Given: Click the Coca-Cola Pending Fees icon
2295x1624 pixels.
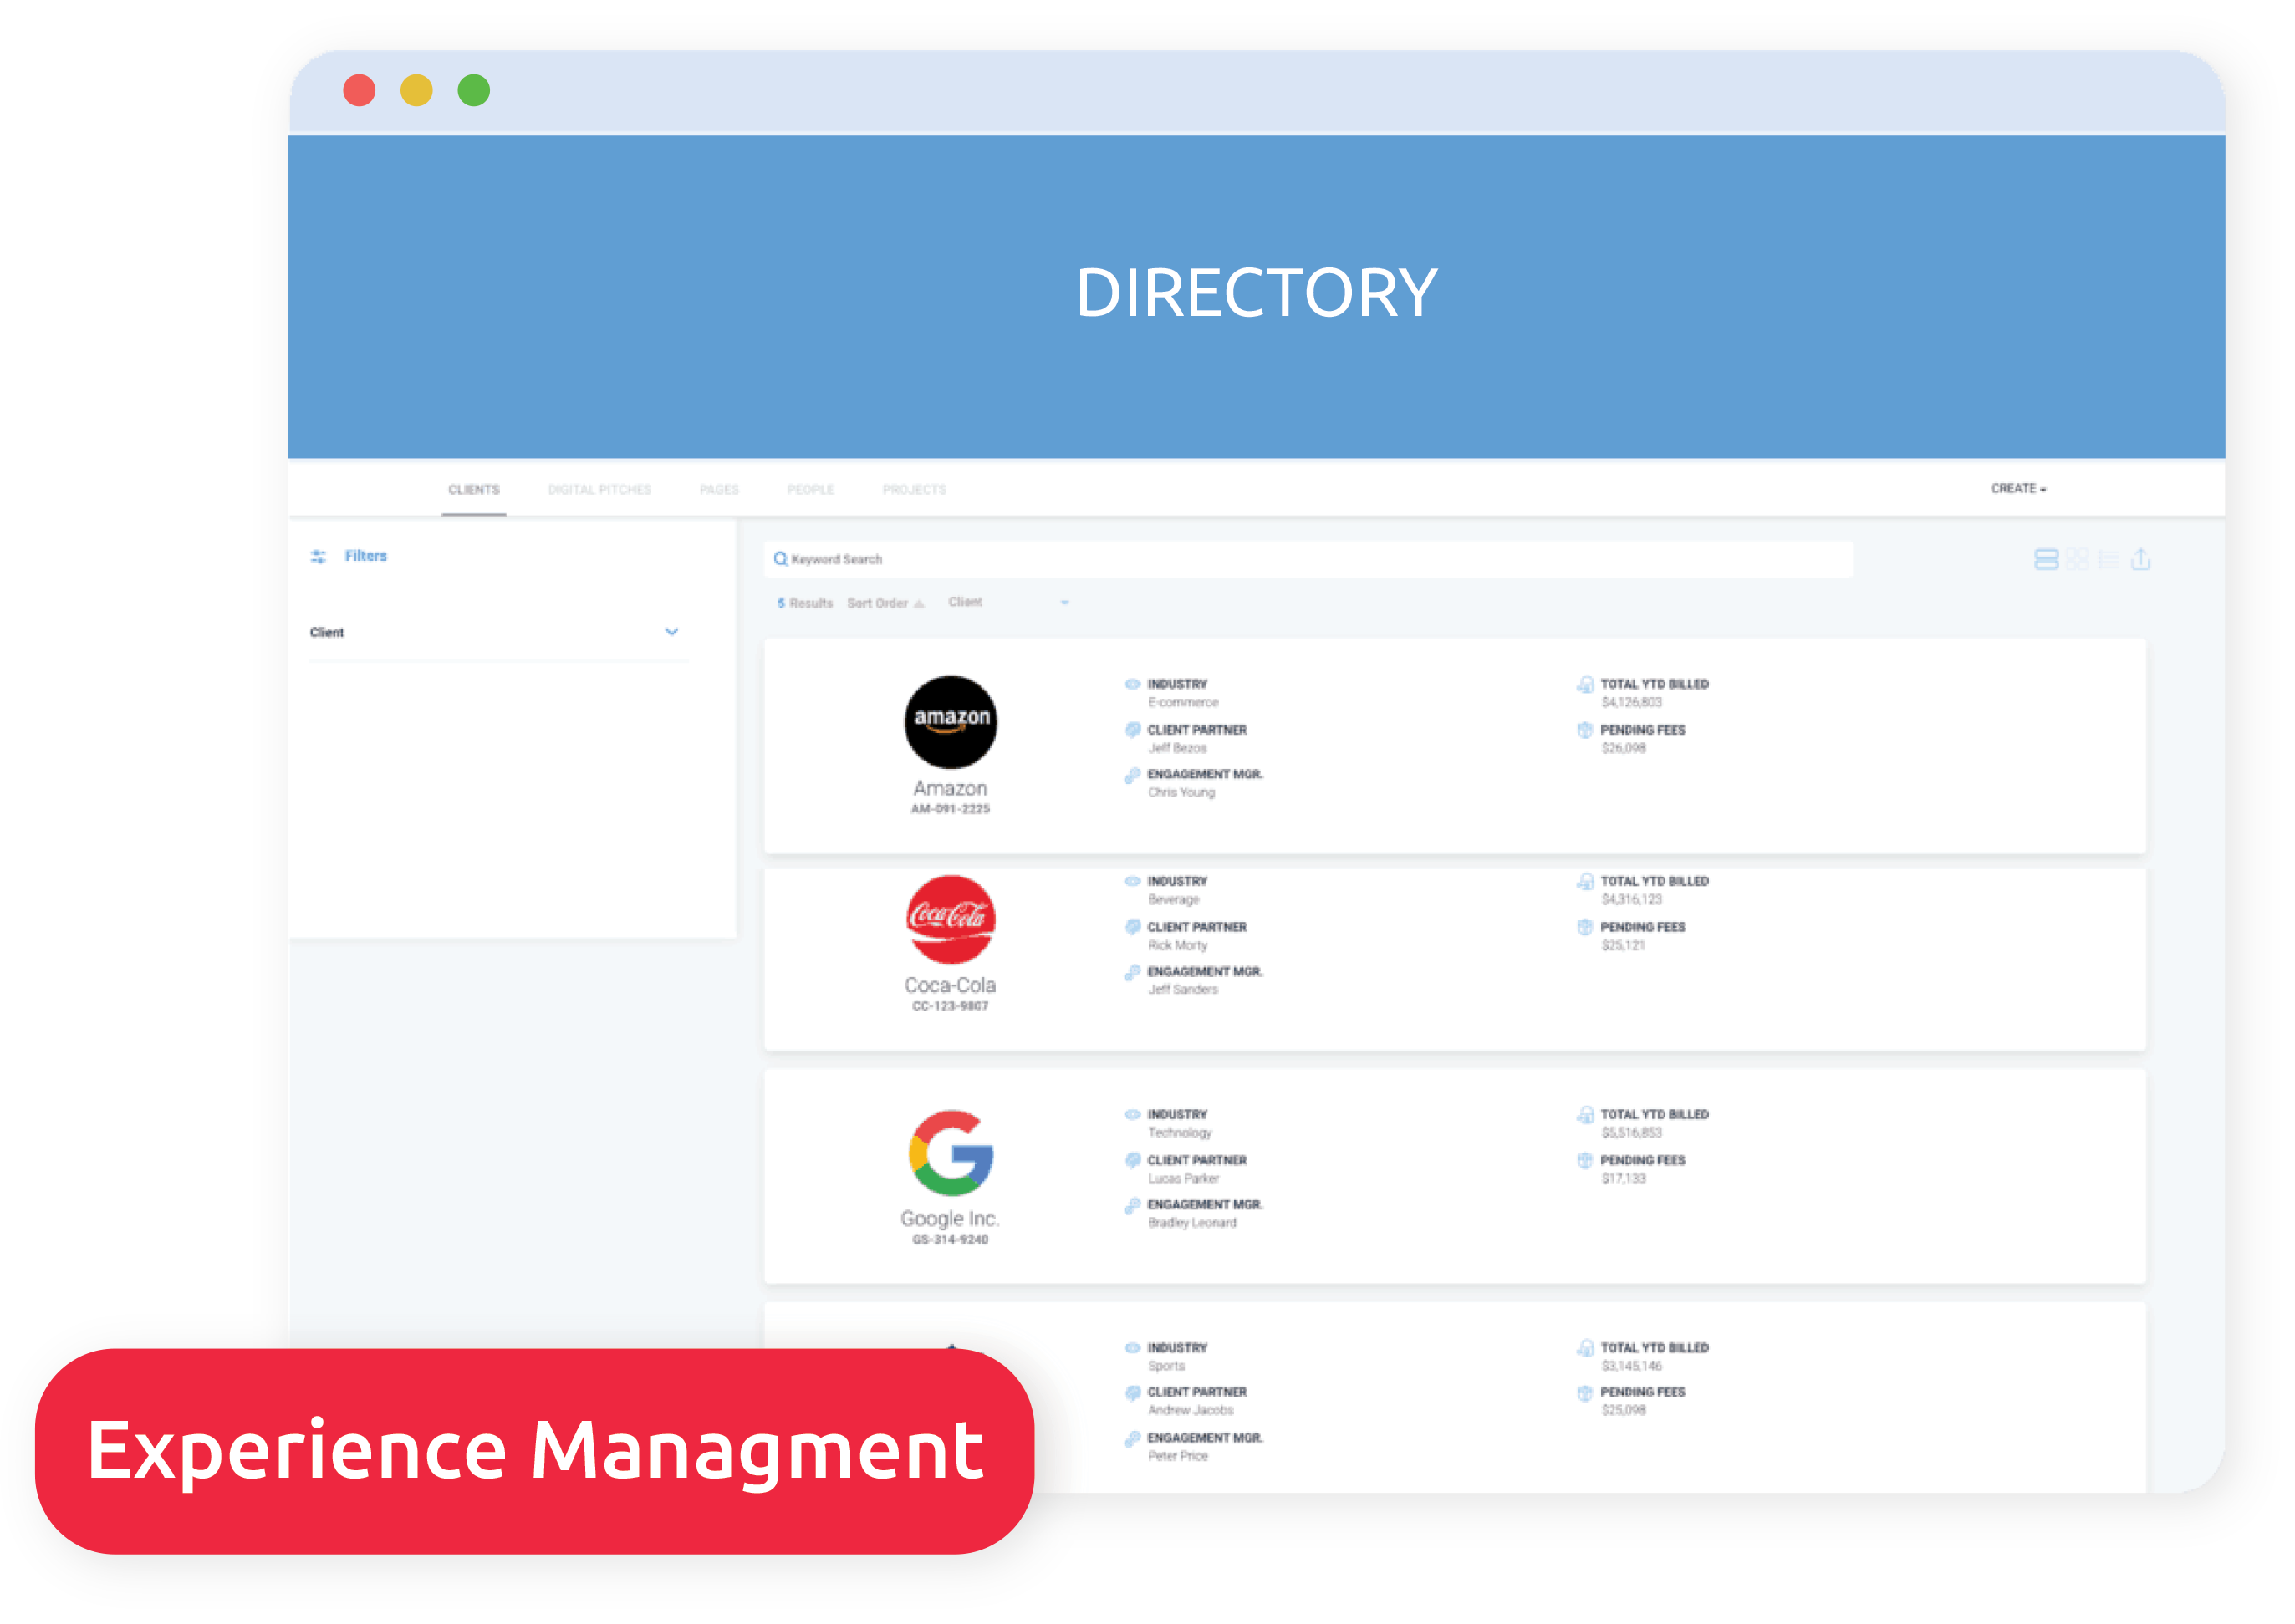Looking at the screenshot, I should tap(1585, 927).
